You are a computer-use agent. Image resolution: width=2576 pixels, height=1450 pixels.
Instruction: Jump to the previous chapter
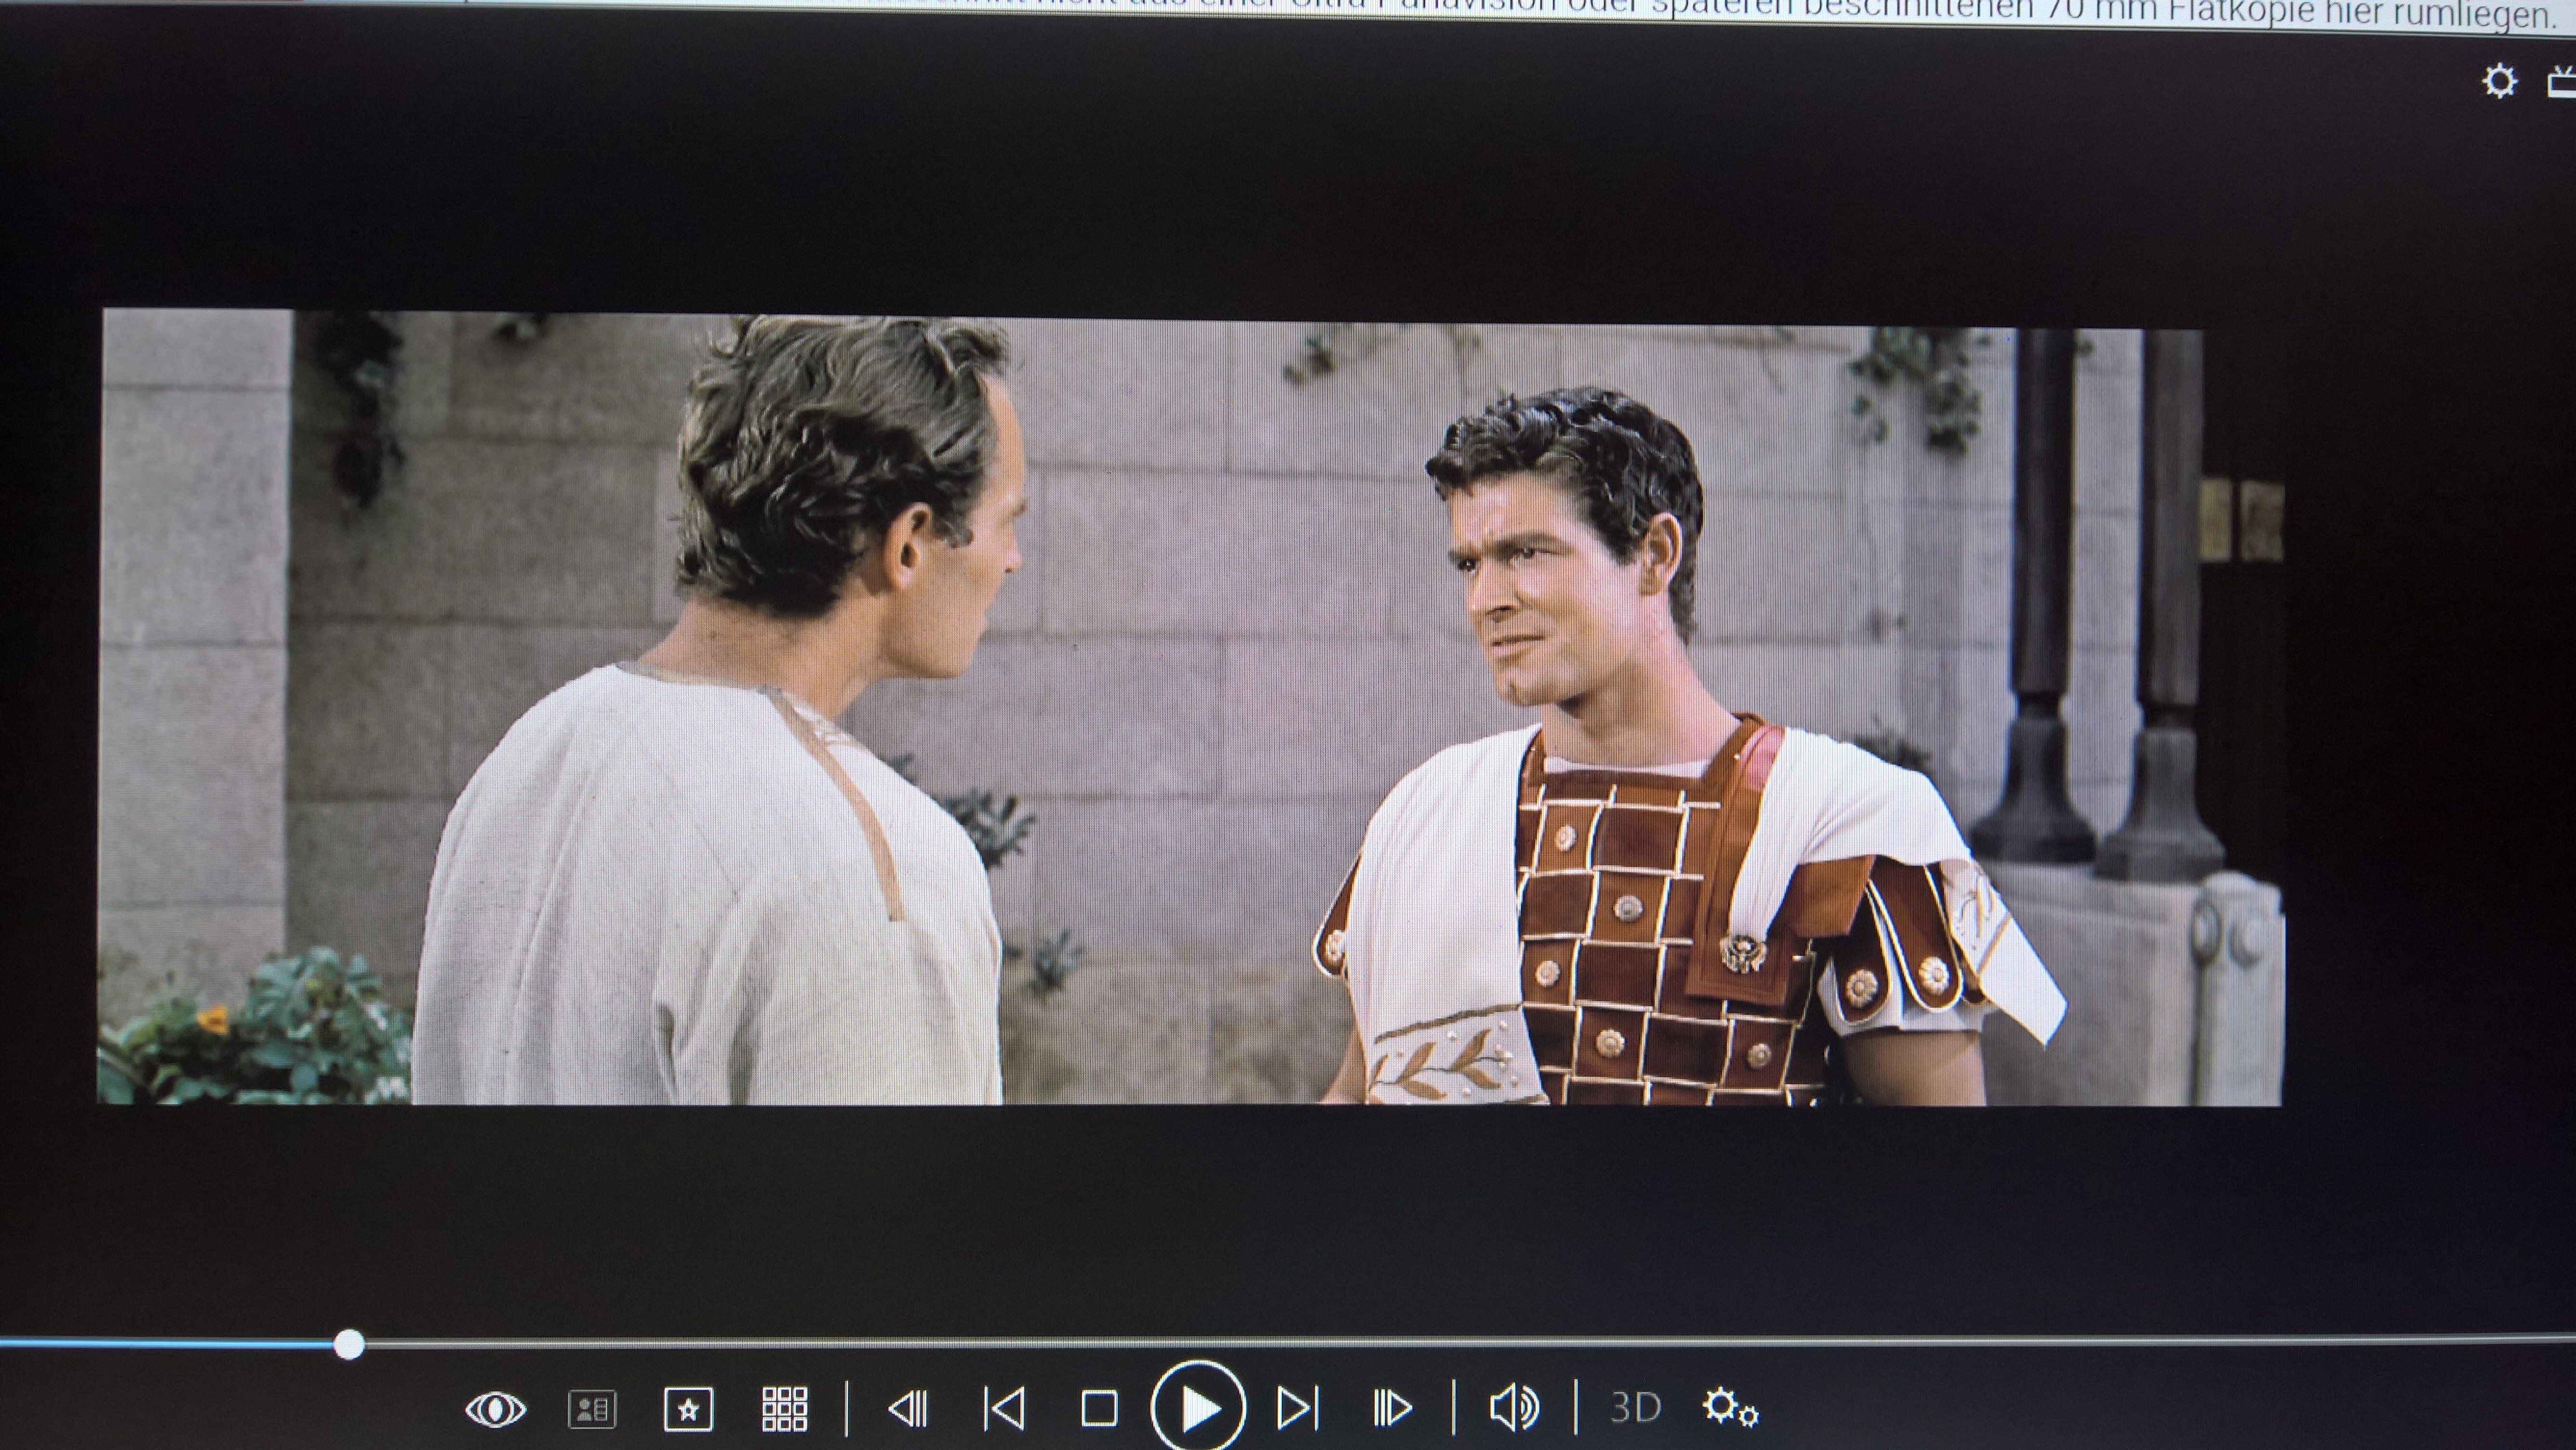(1004, 1409)
